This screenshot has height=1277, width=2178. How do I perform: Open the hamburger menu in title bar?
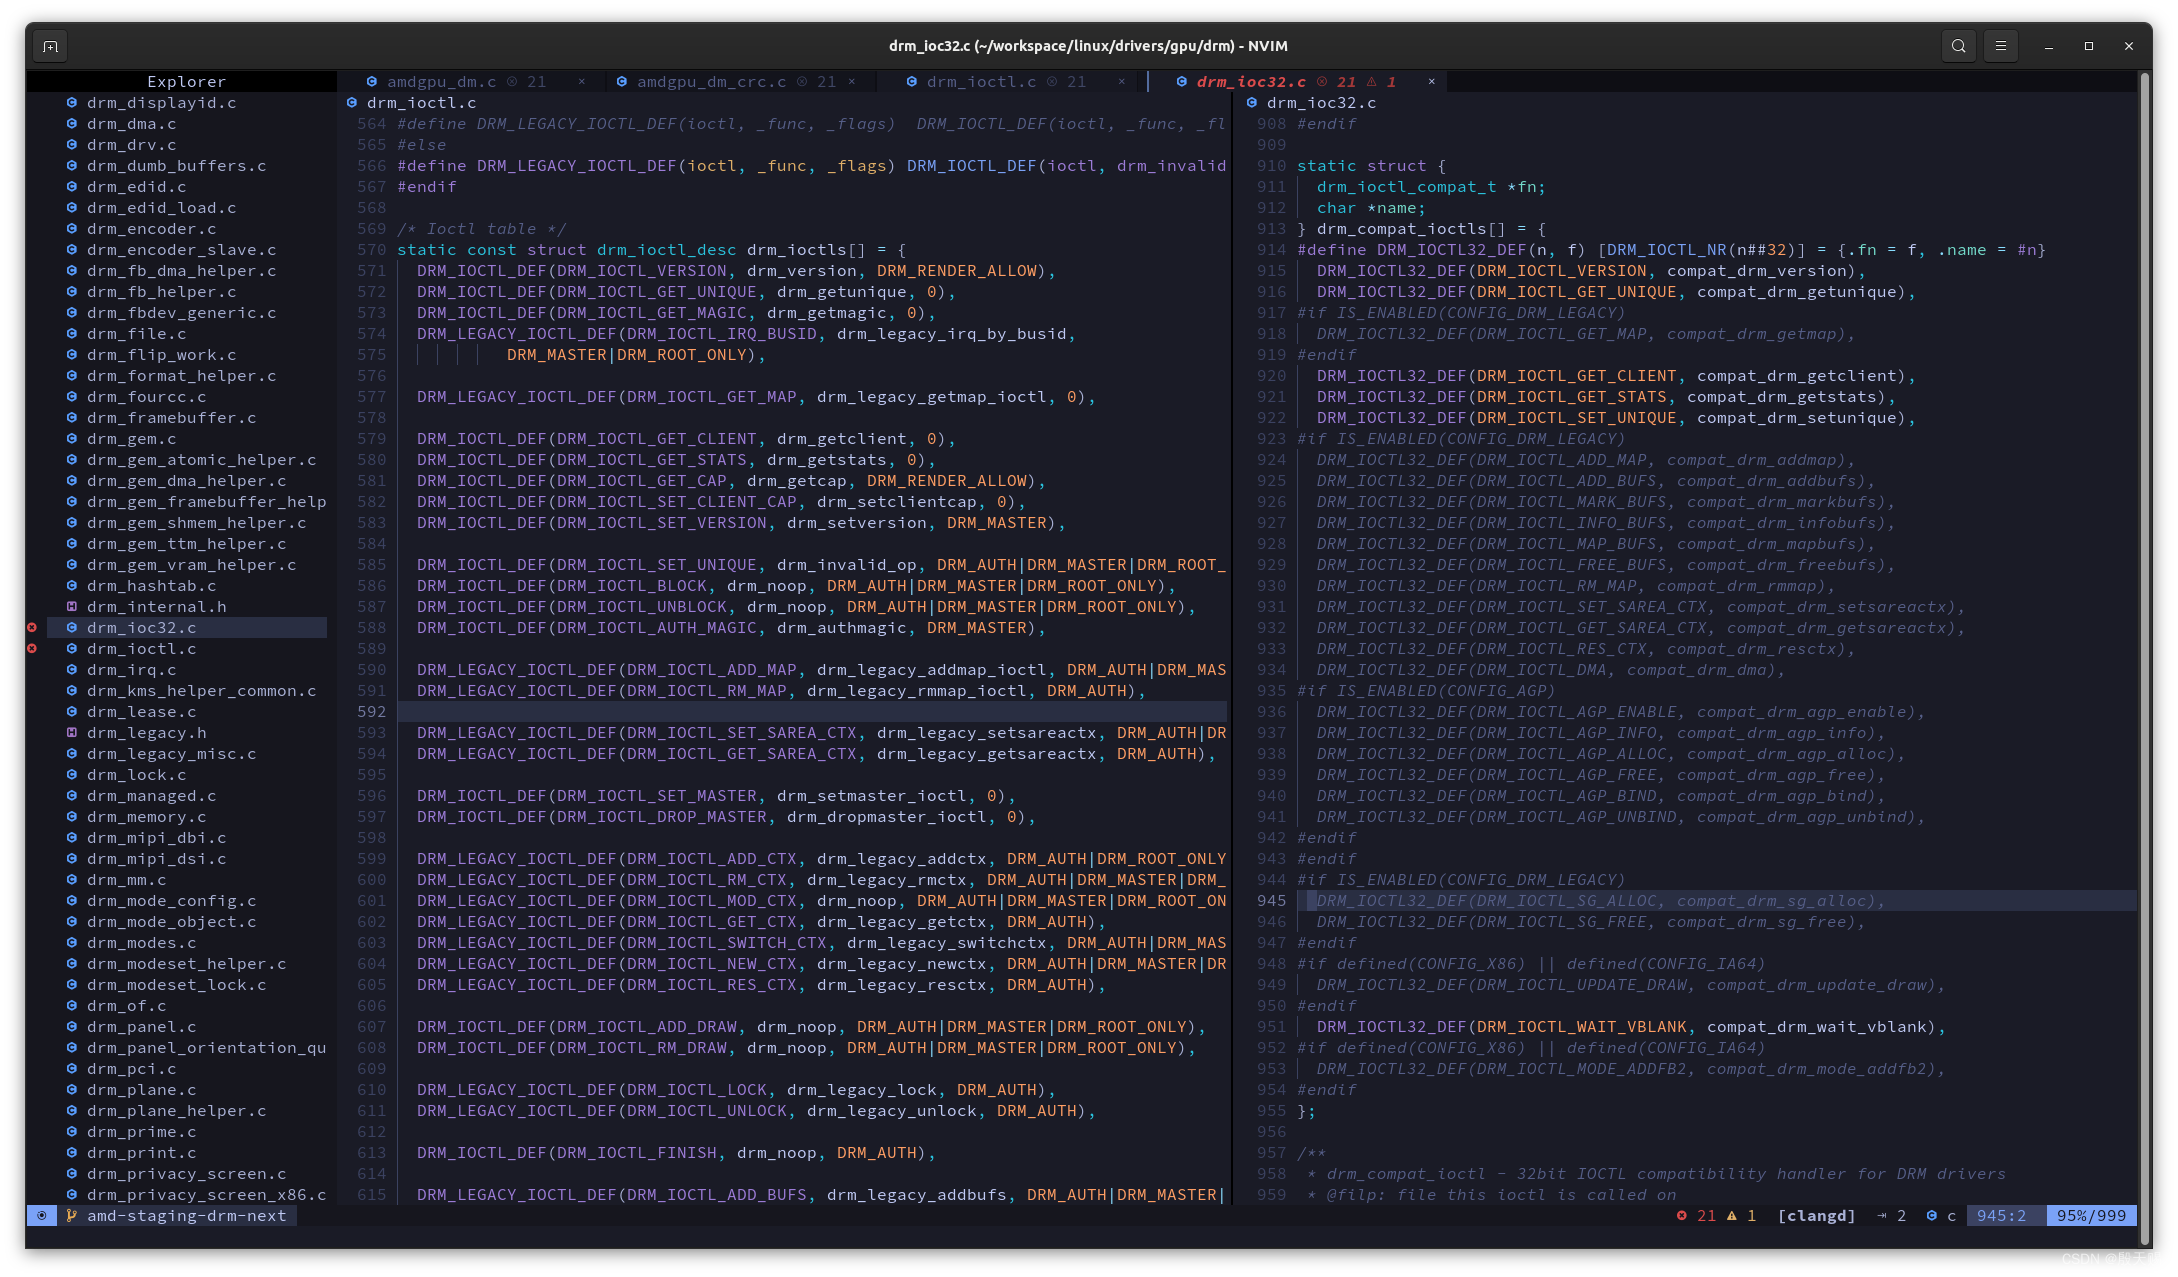click(x=2000, y=46)
